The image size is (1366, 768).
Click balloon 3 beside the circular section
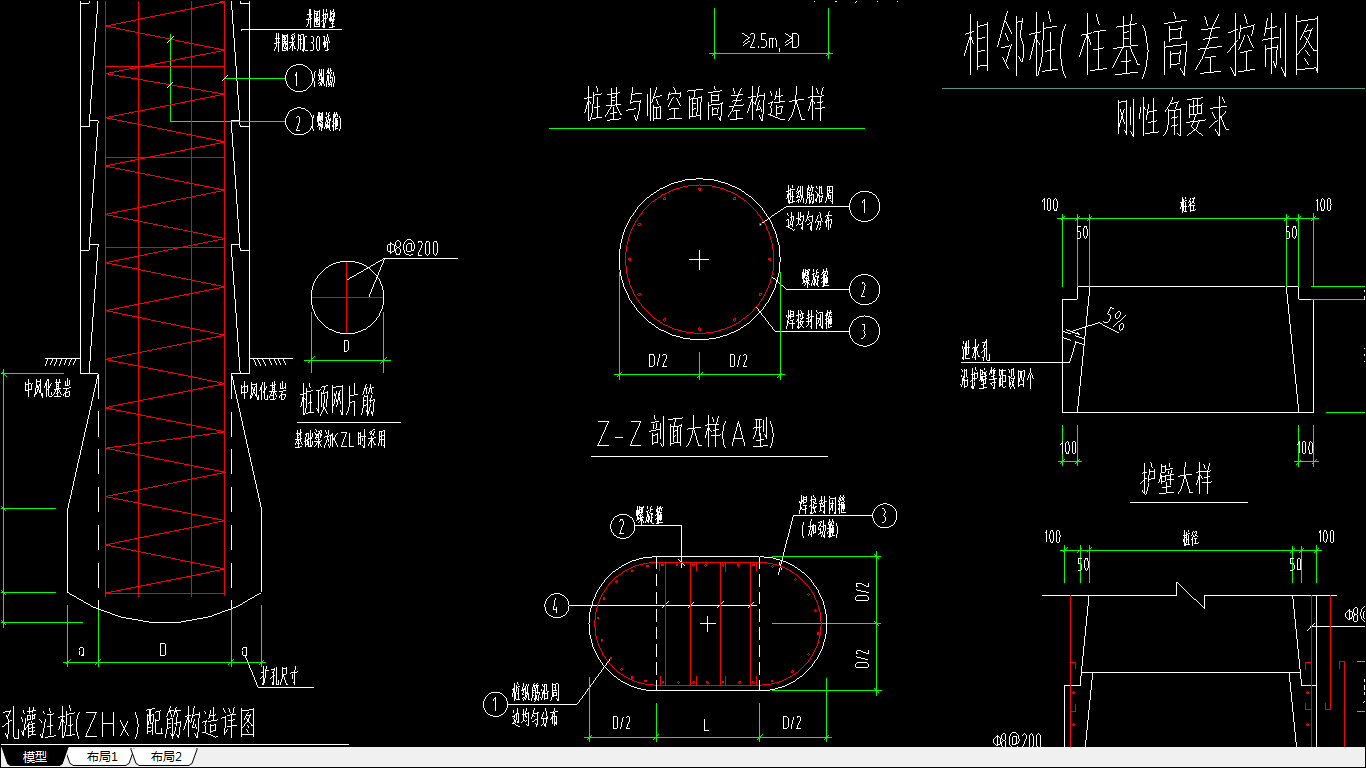coord(864,330)
